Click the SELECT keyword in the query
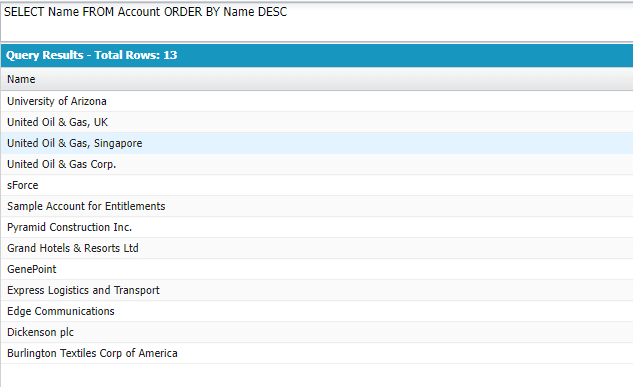 point(24,12)
